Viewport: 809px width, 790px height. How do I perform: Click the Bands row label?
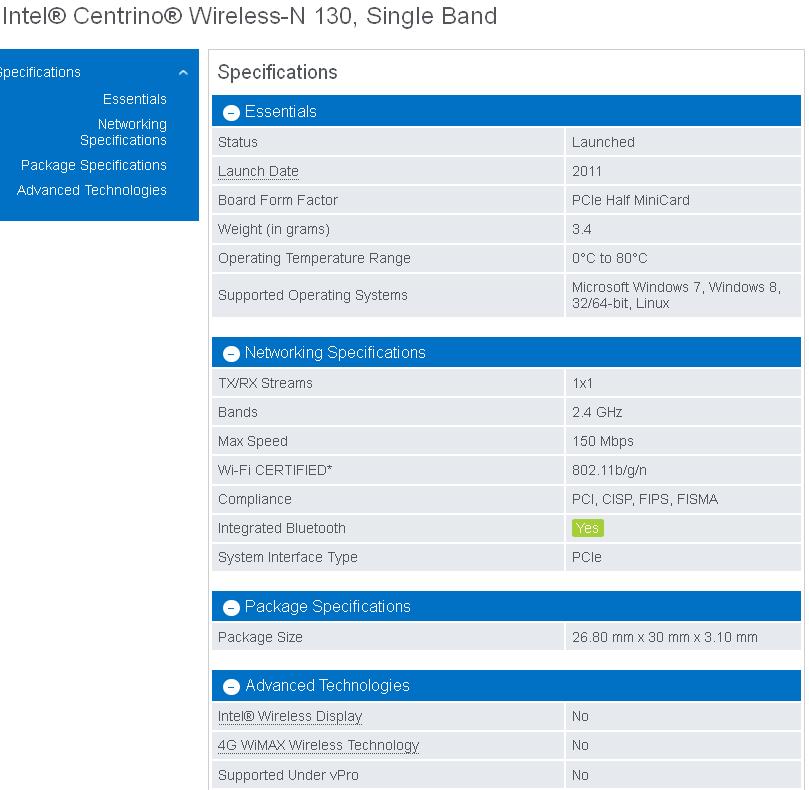click(x=238, y=412)
